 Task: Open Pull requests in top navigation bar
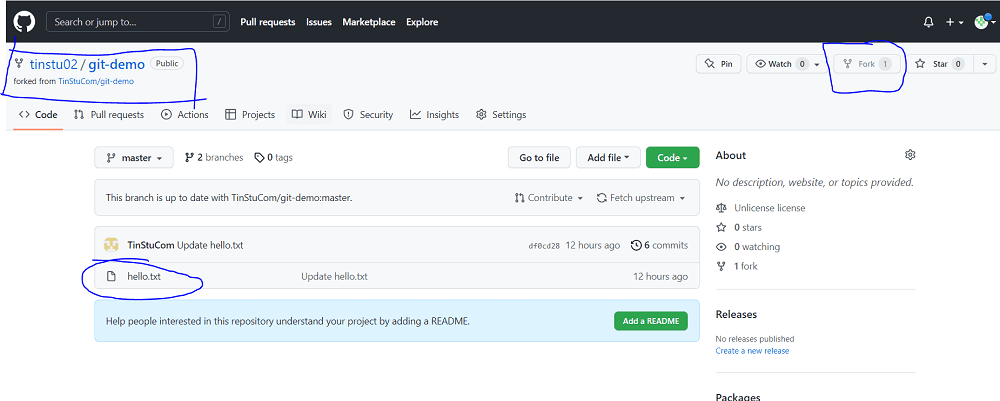pos(268,22)
